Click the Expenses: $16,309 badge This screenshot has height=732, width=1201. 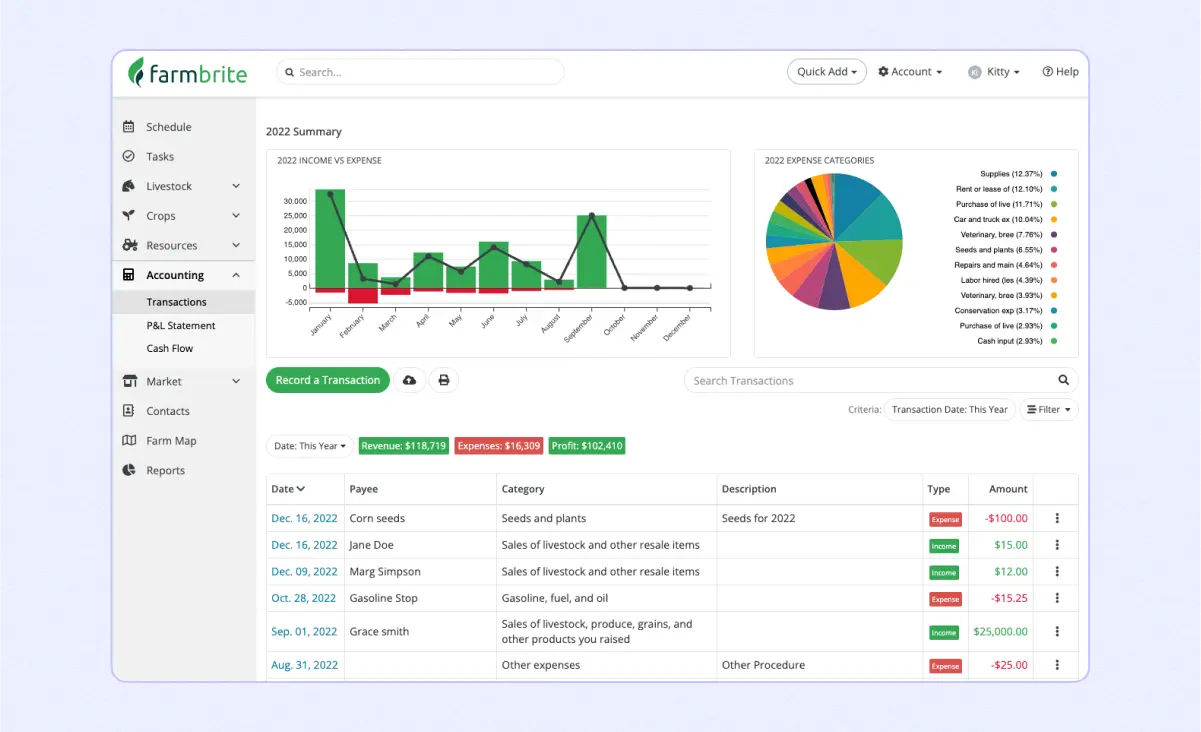click(x=499, y=446)
